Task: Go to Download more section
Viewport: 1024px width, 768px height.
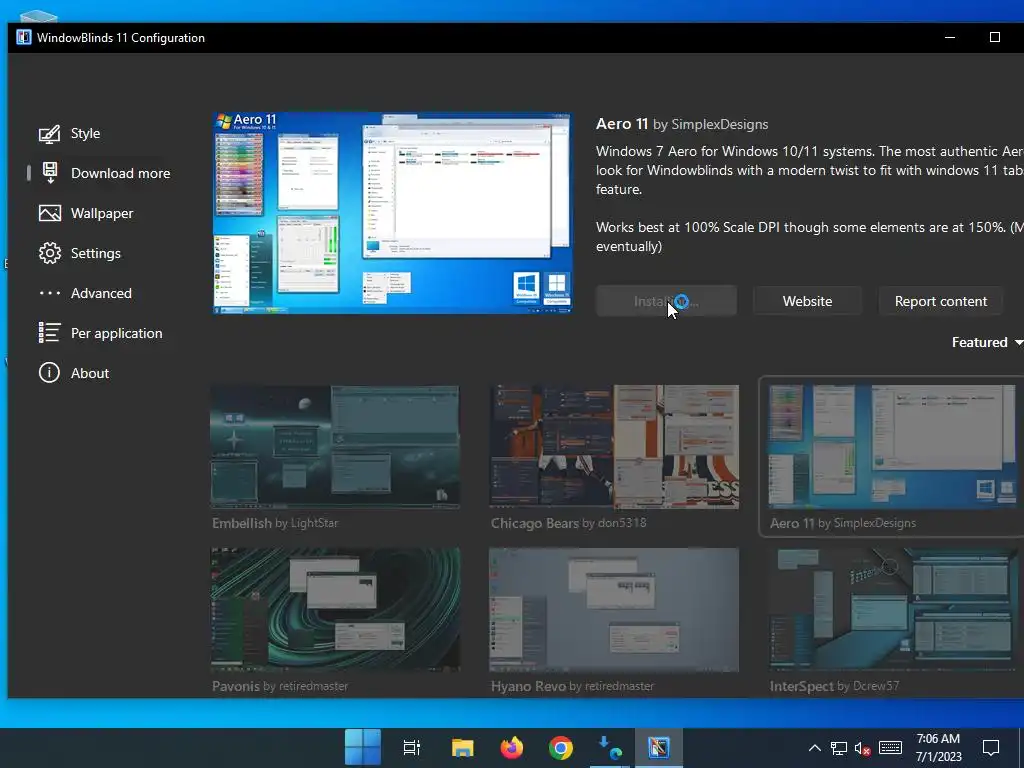Action: coord(121,173)
